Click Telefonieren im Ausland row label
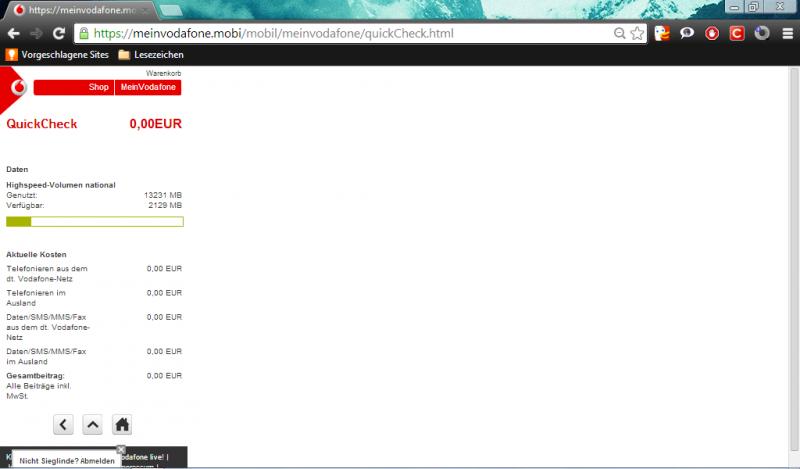 [x=36, y=298]
